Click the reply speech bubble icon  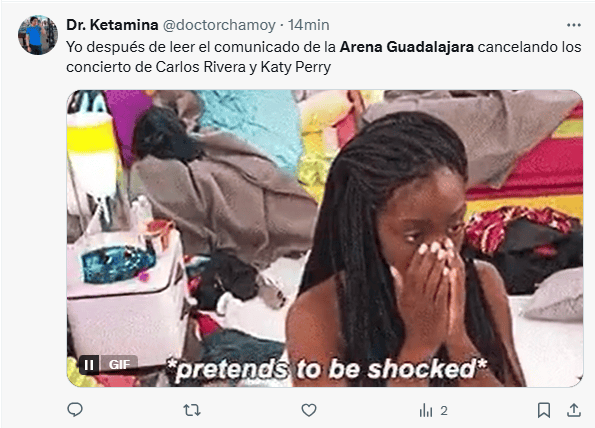tap(75, 410)
